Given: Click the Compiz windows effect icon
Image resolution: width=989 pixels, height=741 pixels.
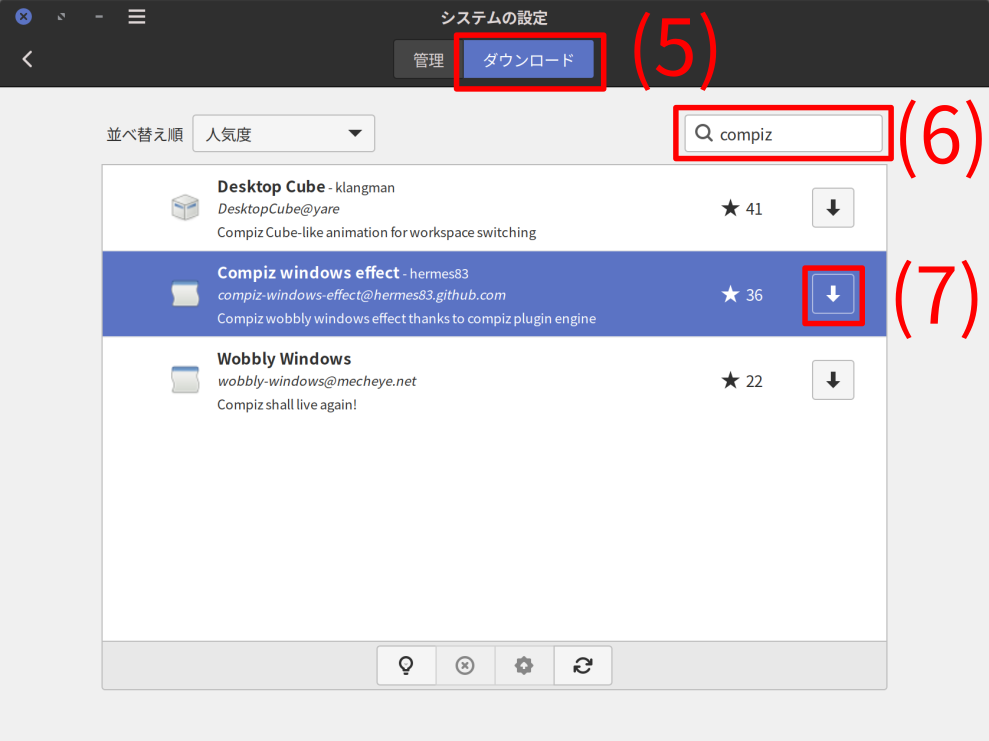Looking at the screenshot, I should (185, 294).
